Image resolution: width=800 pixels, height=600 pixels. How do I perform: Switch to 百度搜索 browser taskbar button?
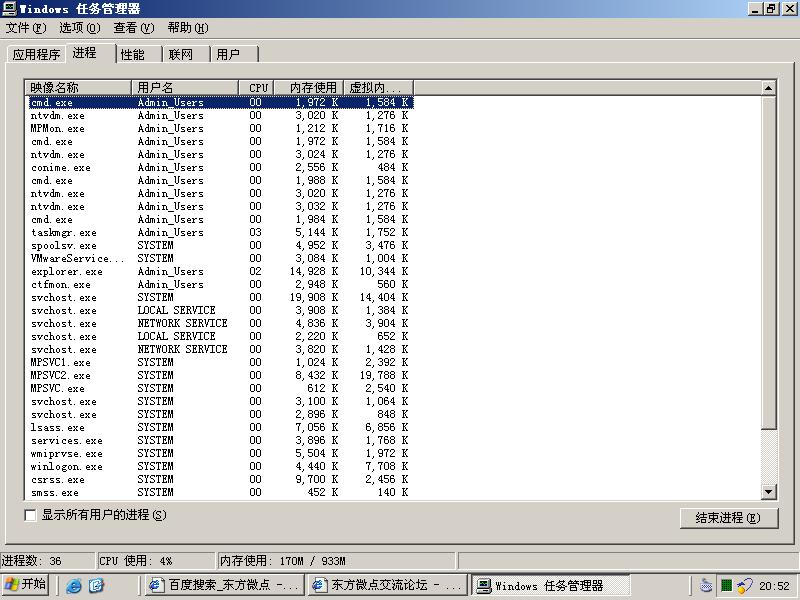[x=223, y=586]
